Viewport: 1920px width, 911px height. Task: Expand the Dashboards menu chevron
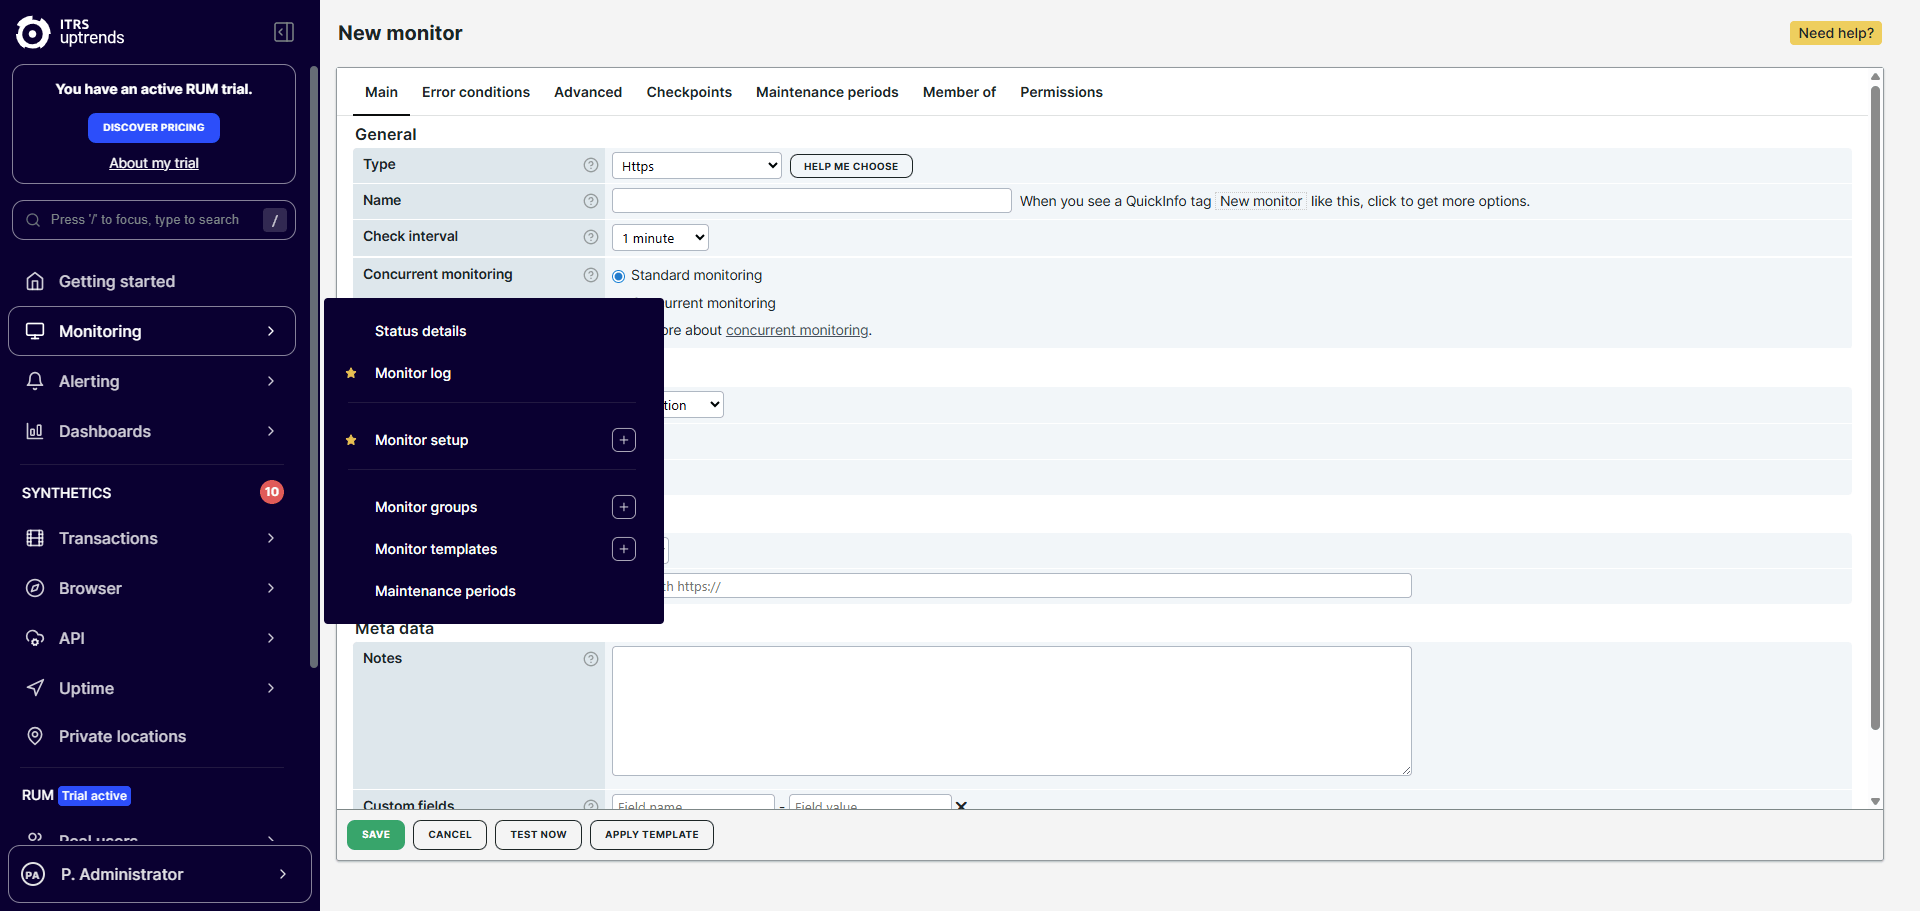pos(271,431)
